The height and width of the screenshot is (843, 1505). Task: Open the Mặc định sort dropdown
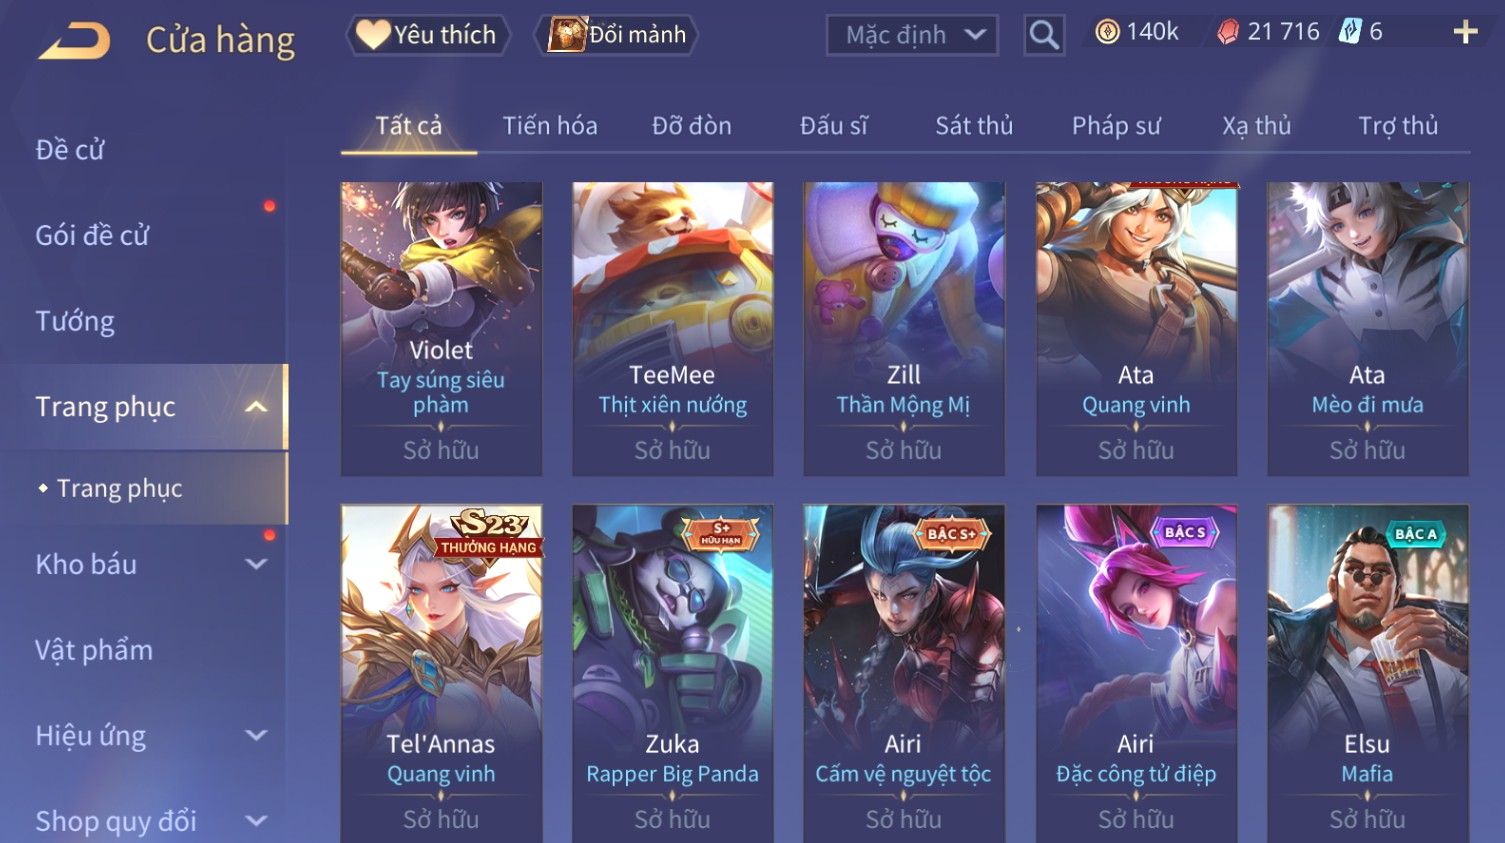pos(912,36)
